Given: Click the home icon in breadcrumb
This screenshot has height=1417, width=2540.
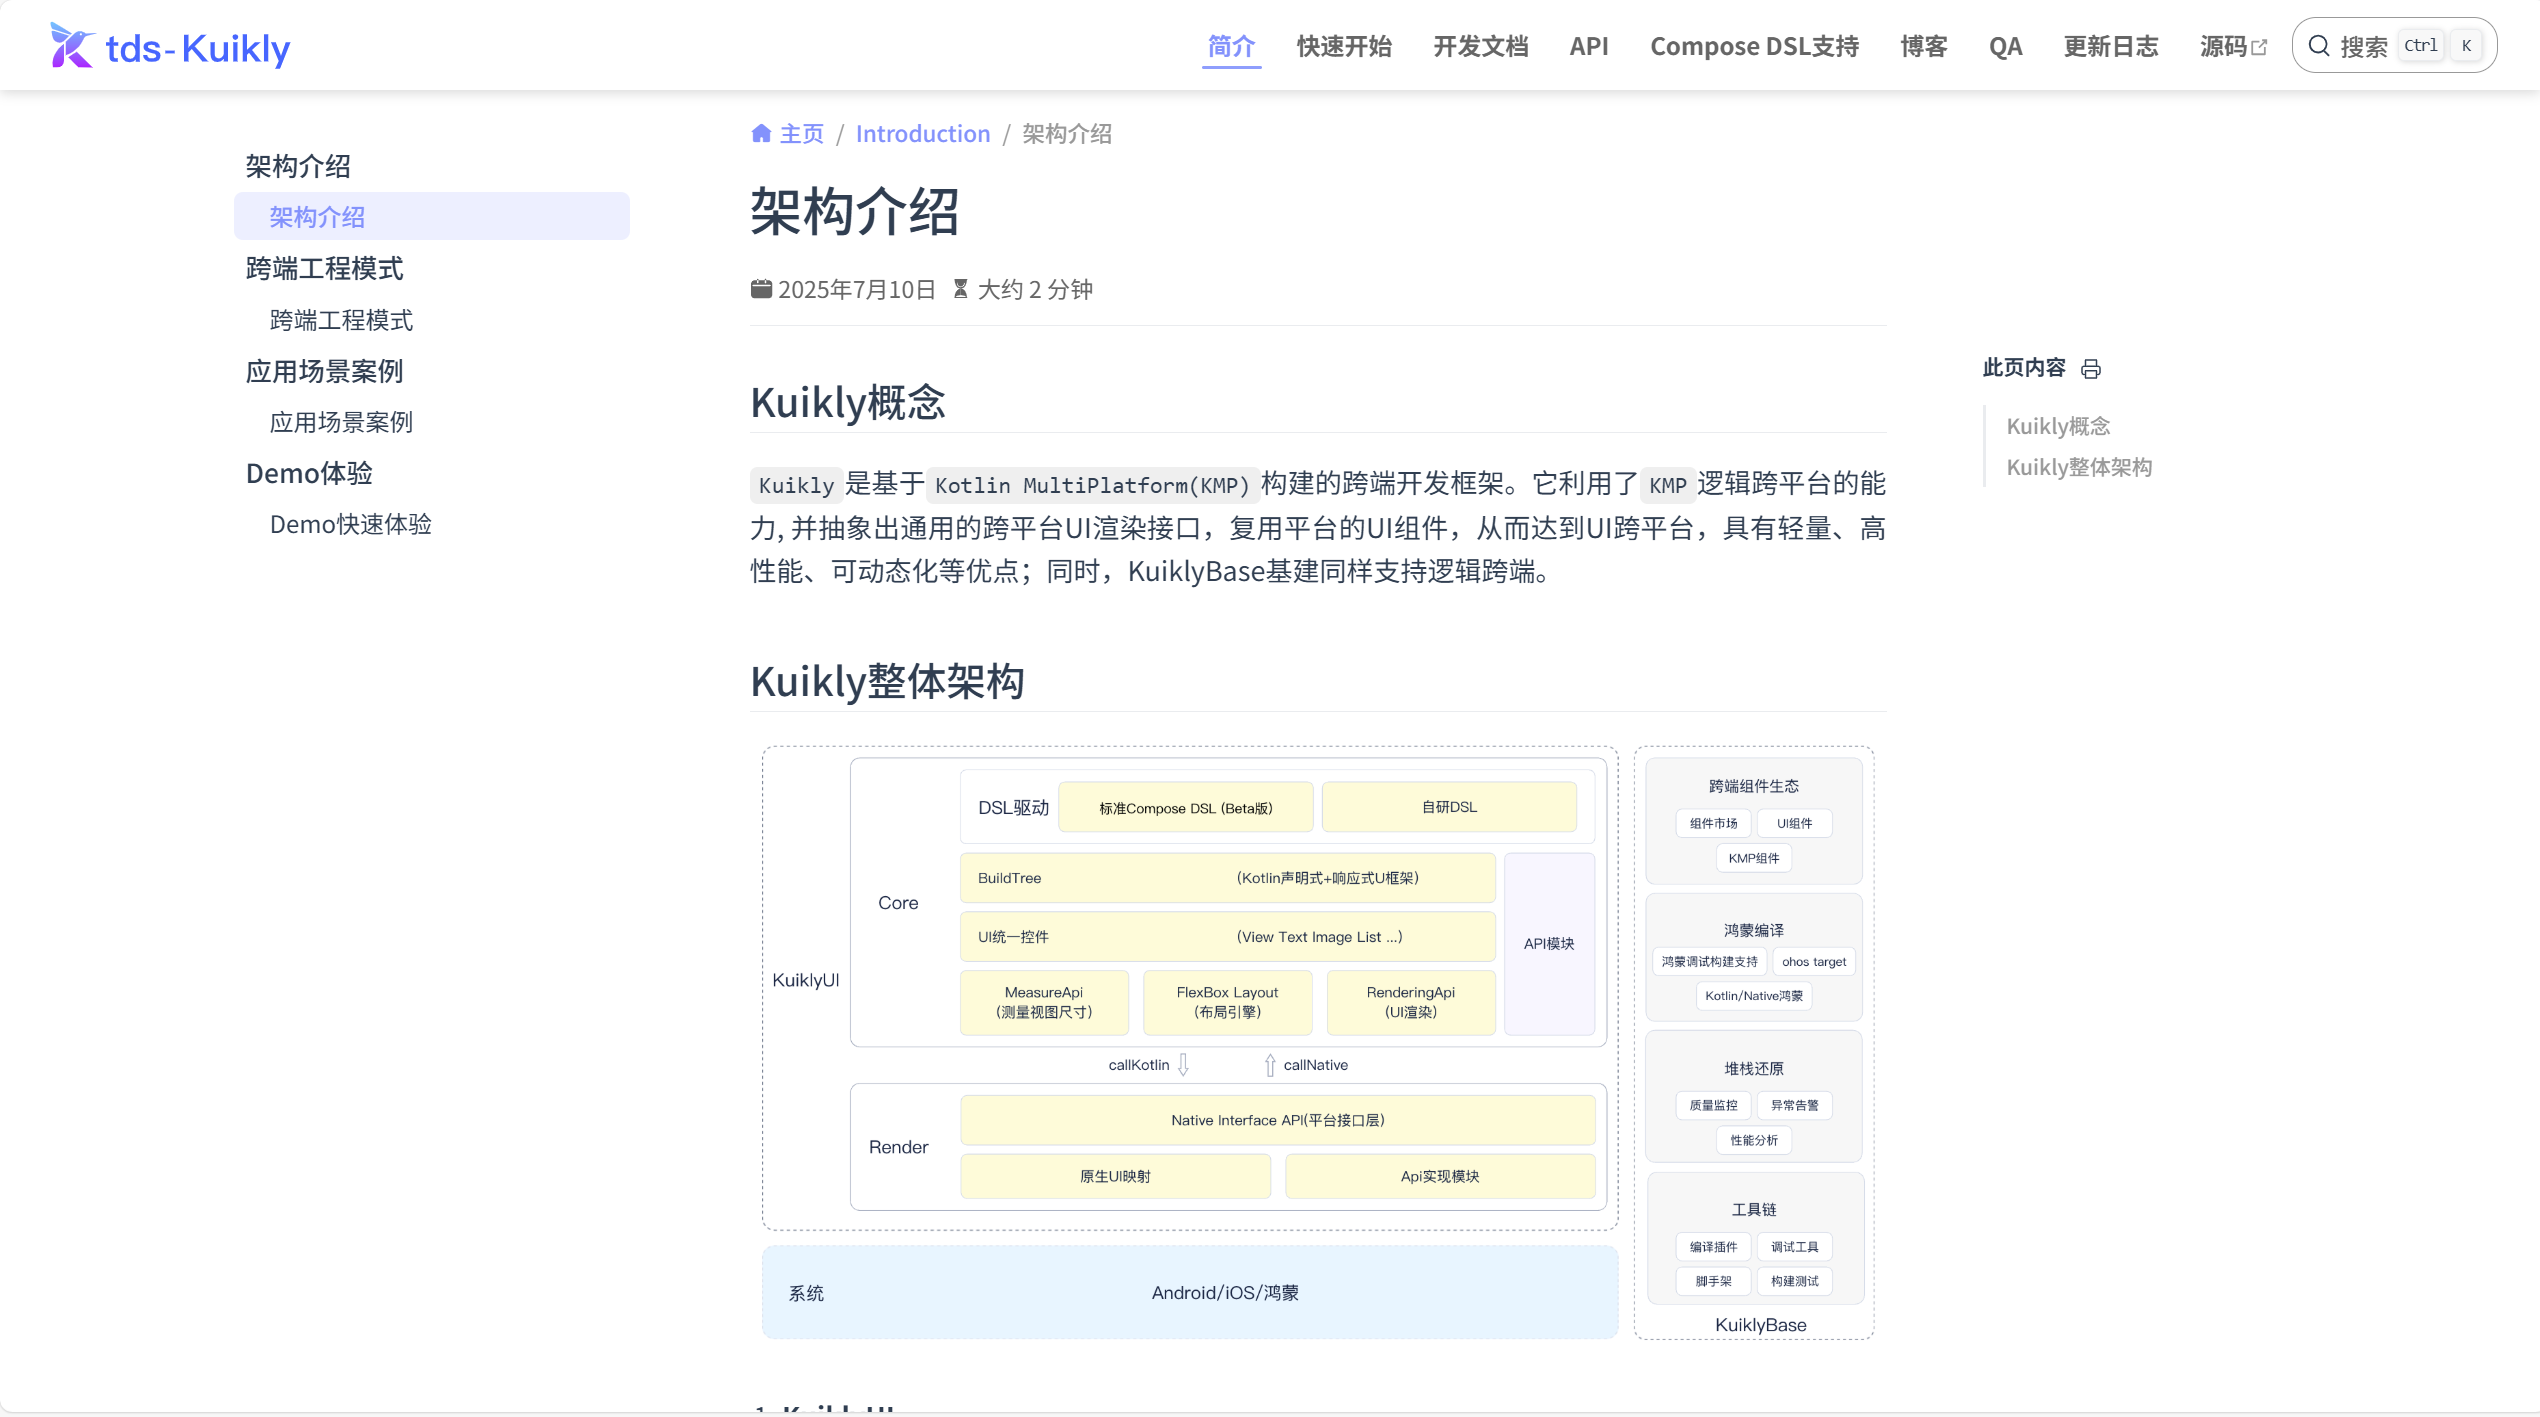Looking at the screenshot, I should click(761, 133).
